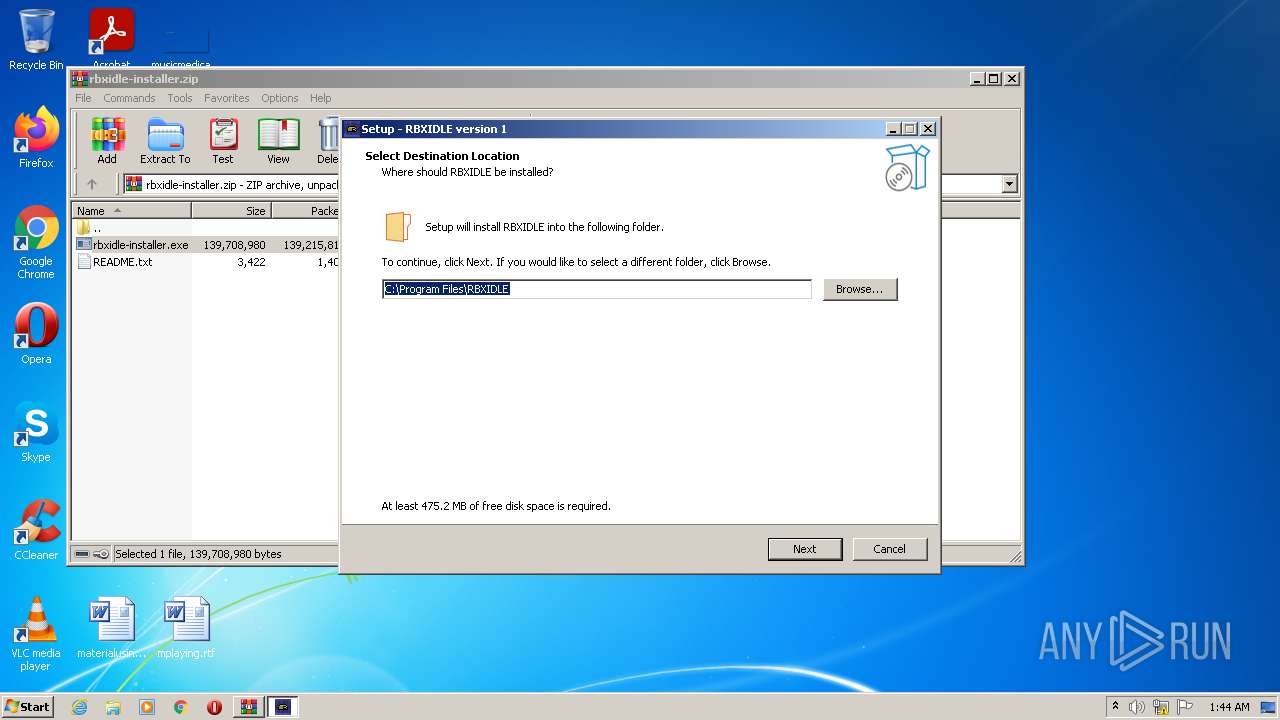Select the parent folder '..' entry

coord(89,228)
